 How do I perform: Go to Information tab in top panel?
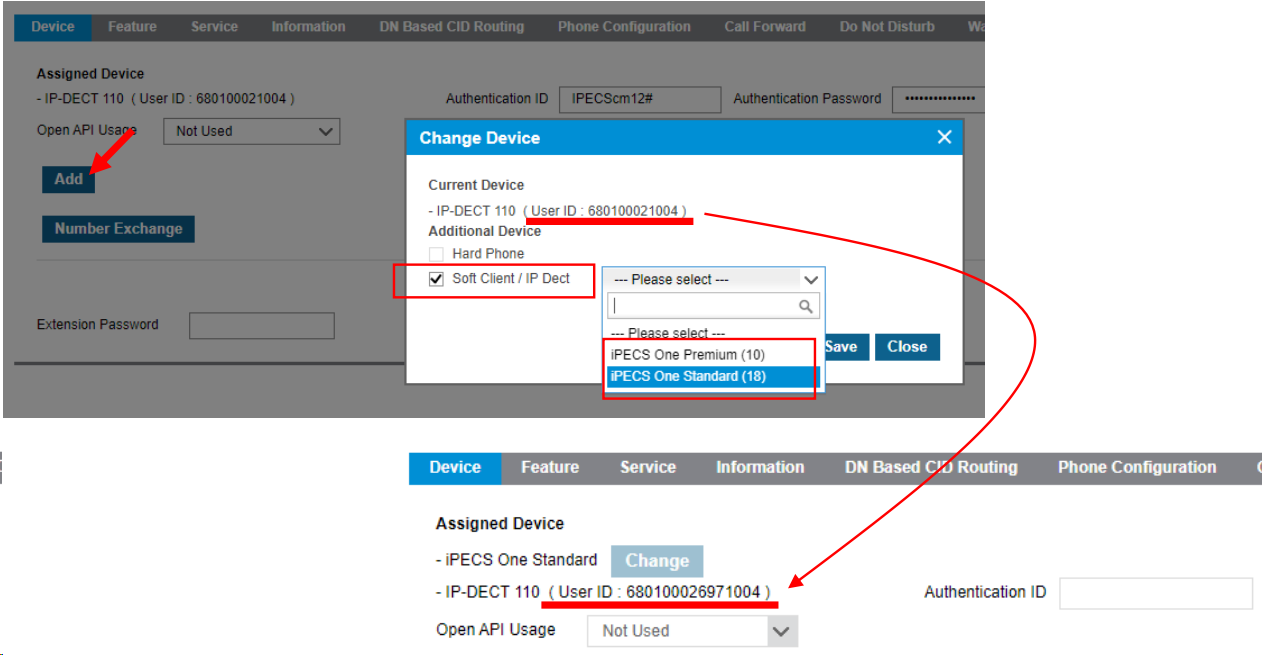tap(308, 27)
